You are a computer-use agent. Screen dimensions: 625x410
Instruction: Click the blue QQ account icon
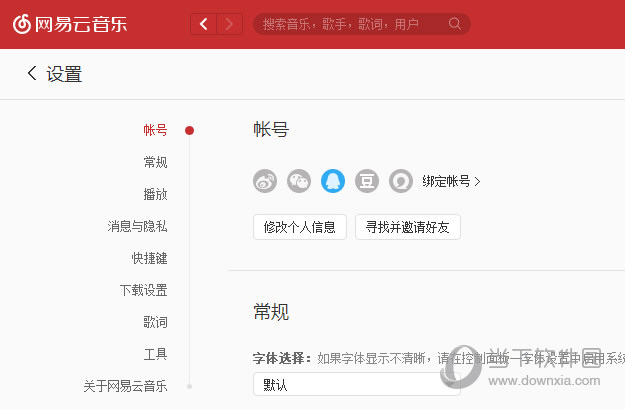pyautogui.click(x=333, y=181)
